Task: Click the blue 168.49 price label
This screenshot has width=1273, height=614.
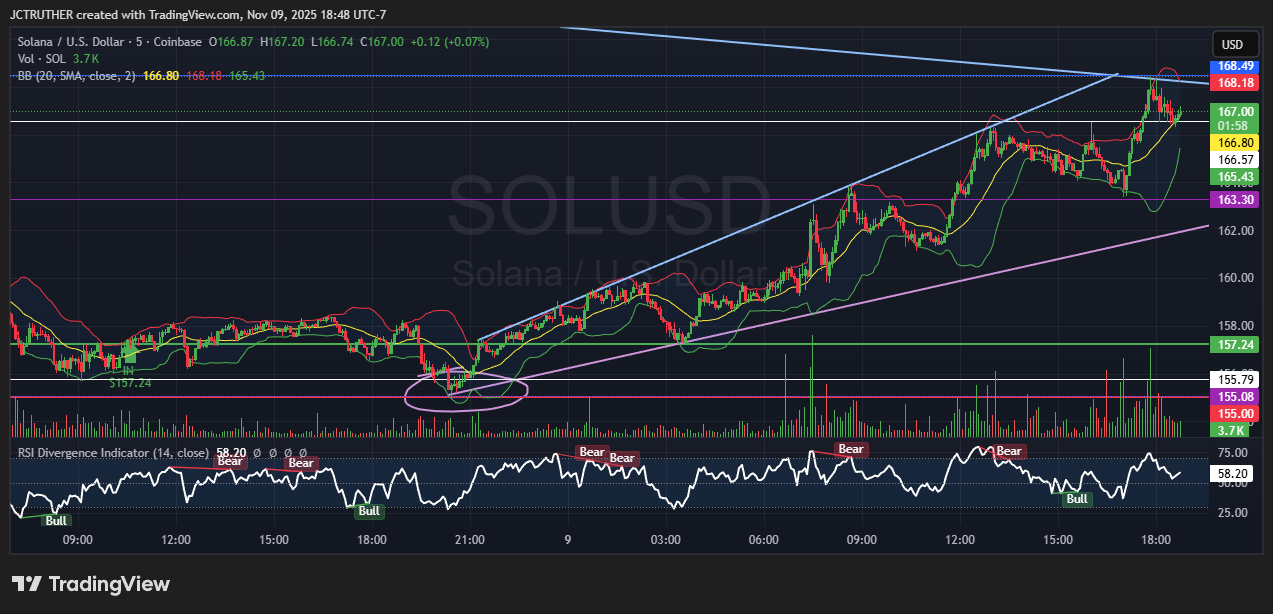Action: tap(1233, 65)
